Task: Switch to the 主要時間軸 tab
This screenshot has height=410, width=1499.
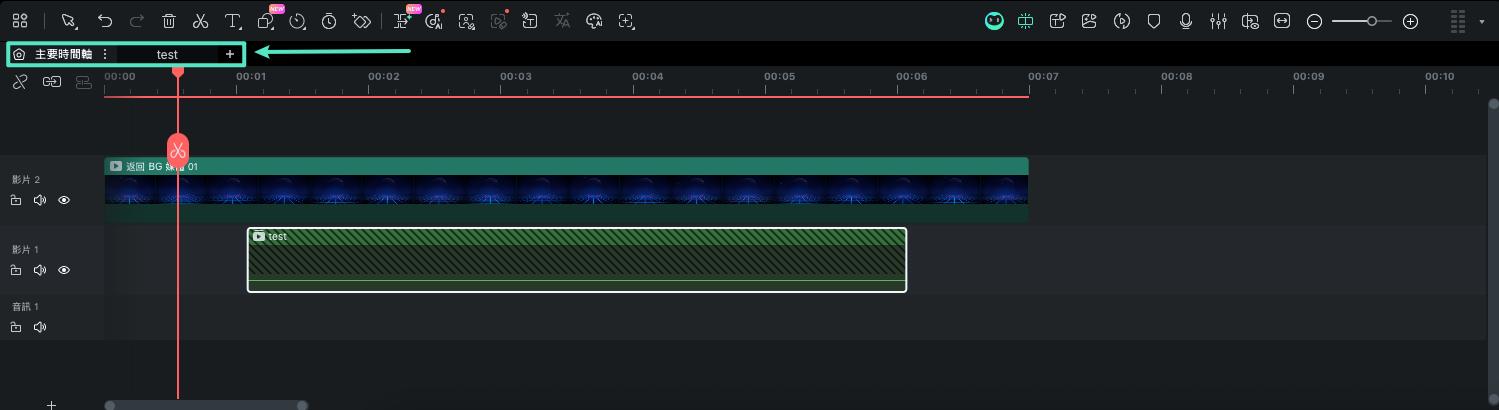Action: [x=63, y=54]
